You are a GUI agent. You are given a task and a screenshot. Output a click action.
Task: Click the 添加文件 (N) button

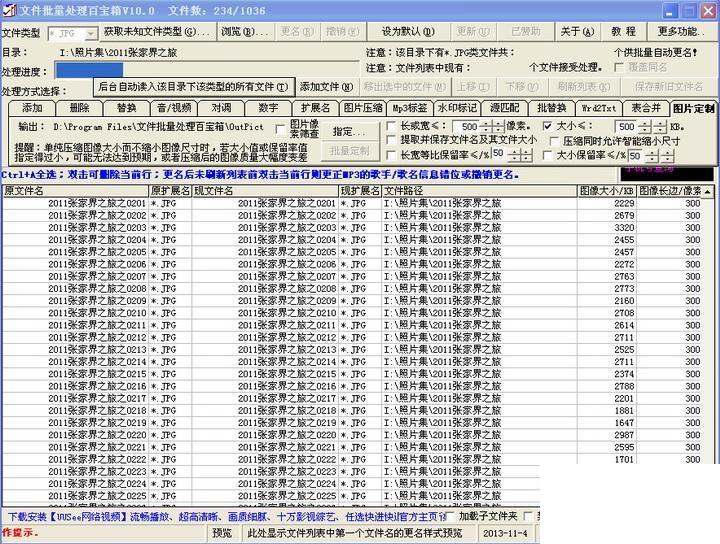(x=326, y=87)
